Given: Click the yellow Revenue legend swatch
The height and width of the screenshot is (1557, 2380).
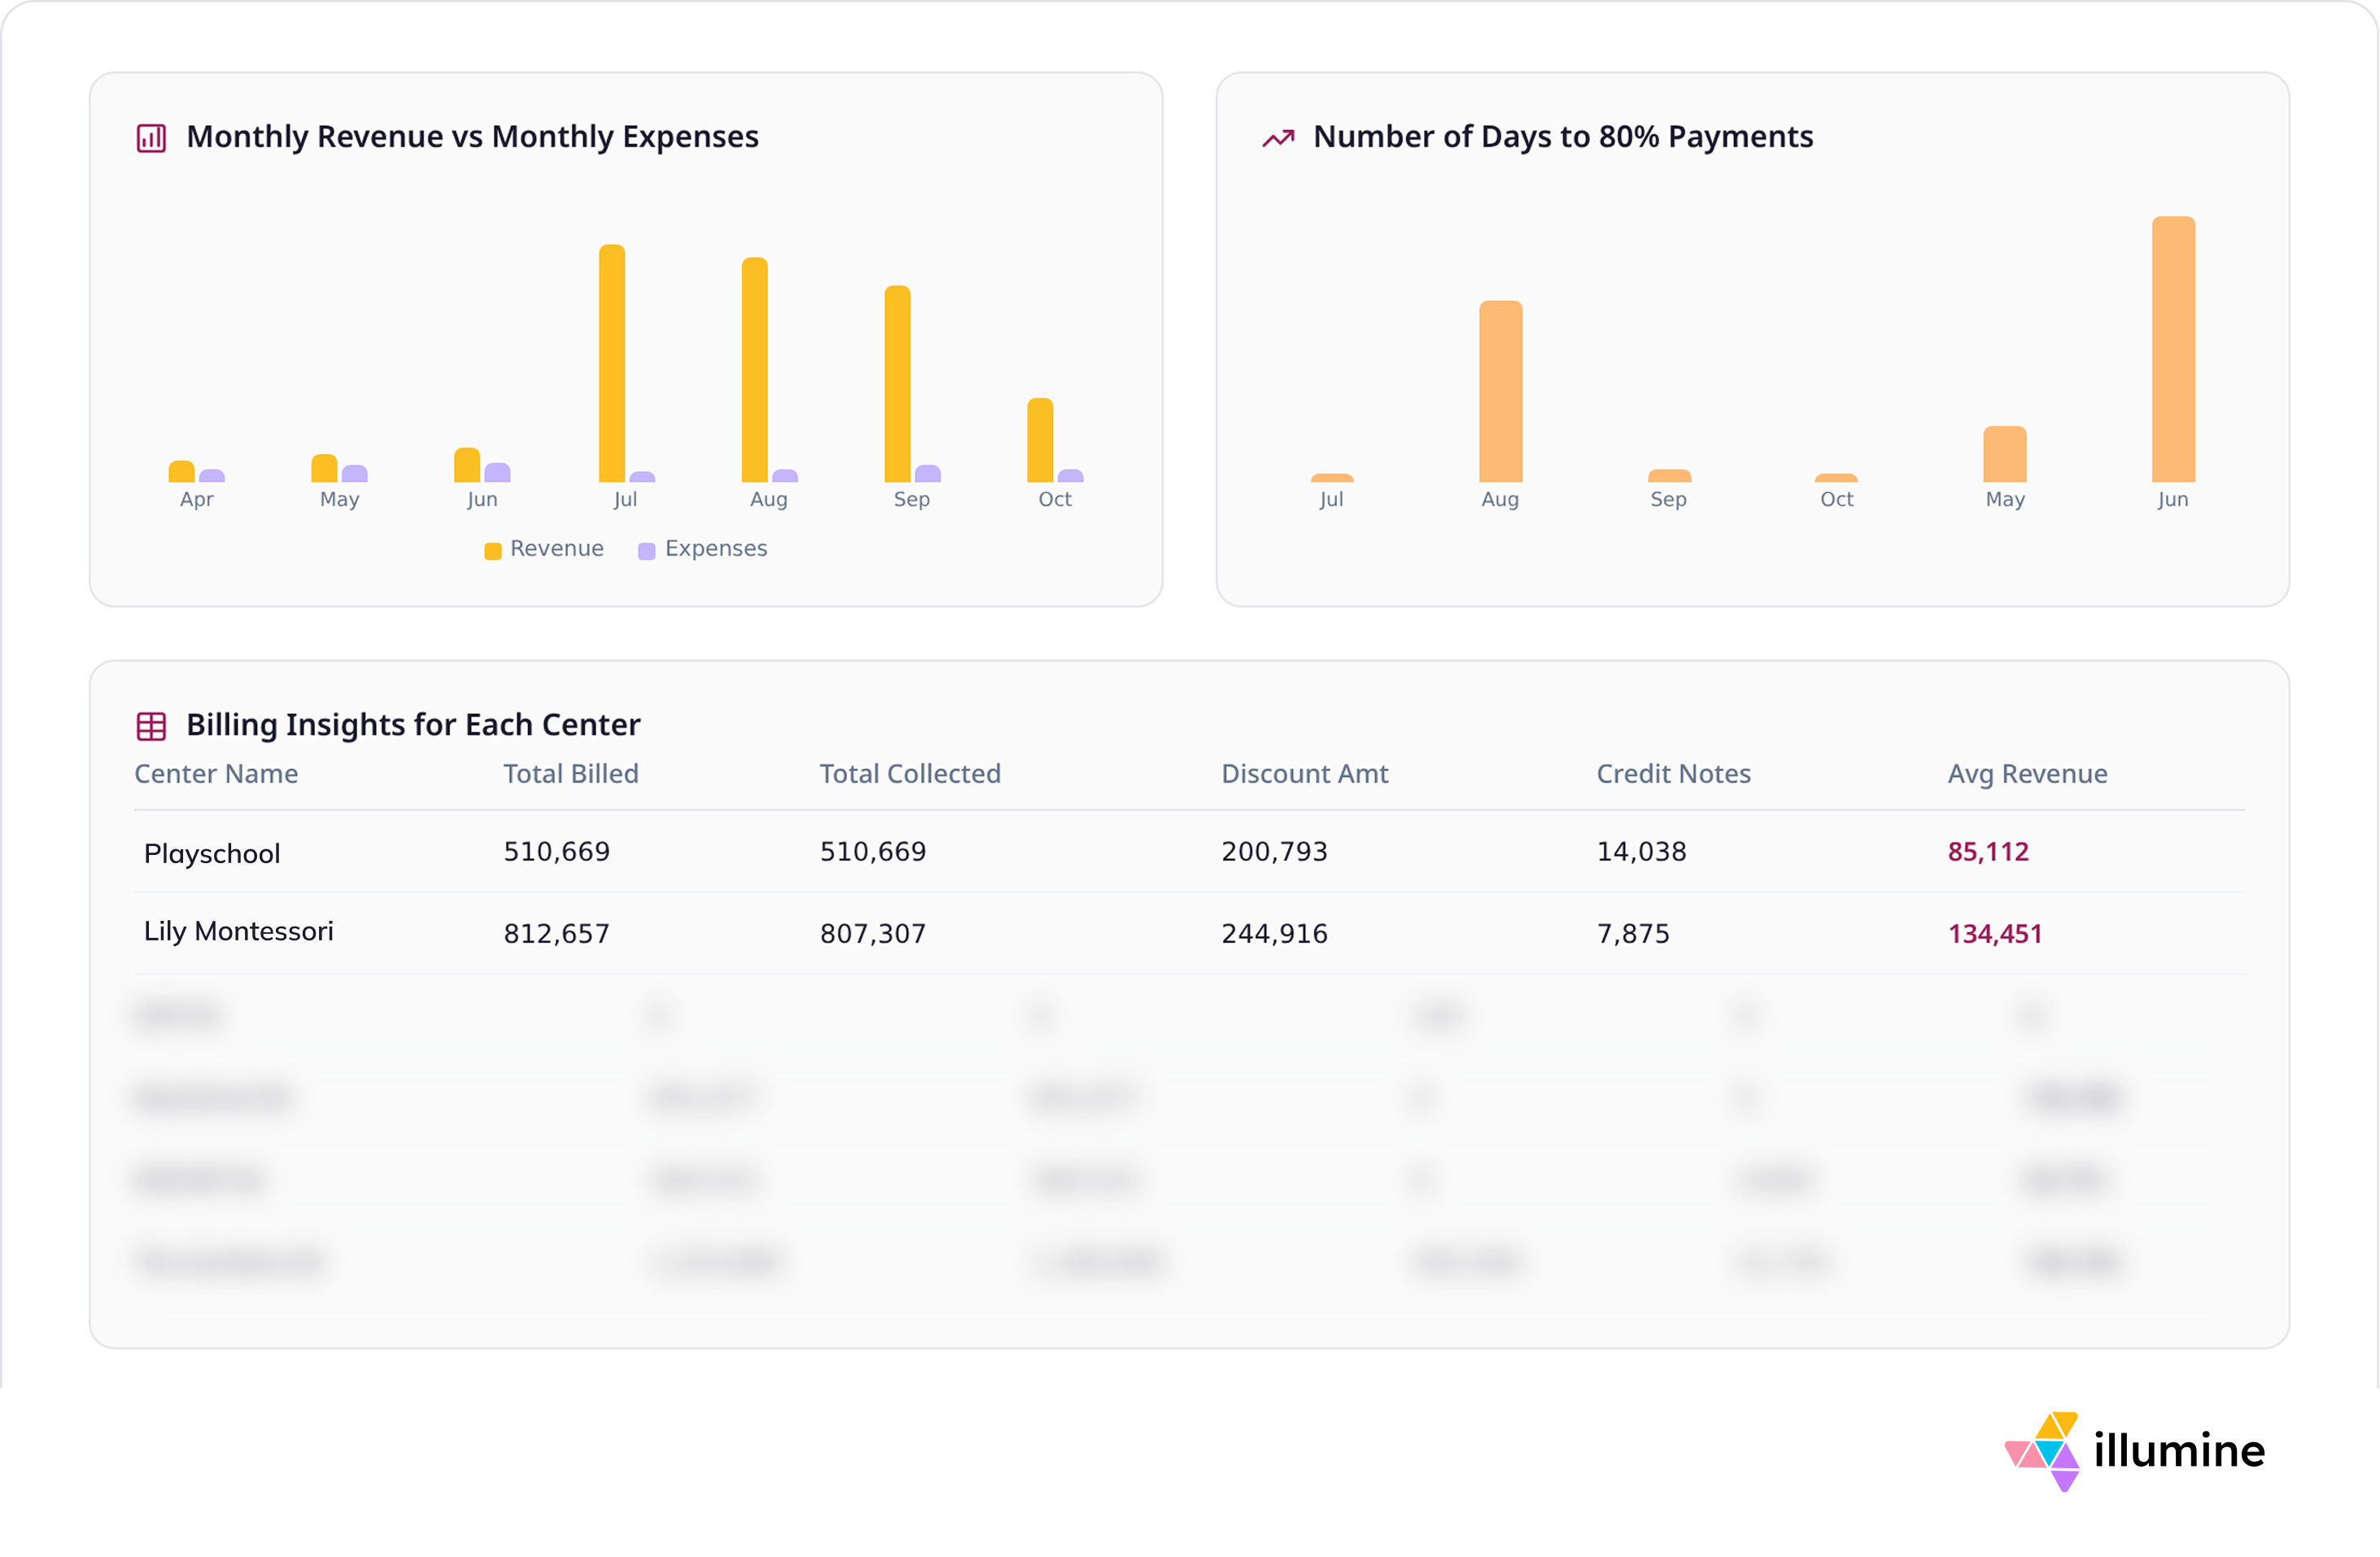Looking at the screenshot, I should [x=493, y=551].
